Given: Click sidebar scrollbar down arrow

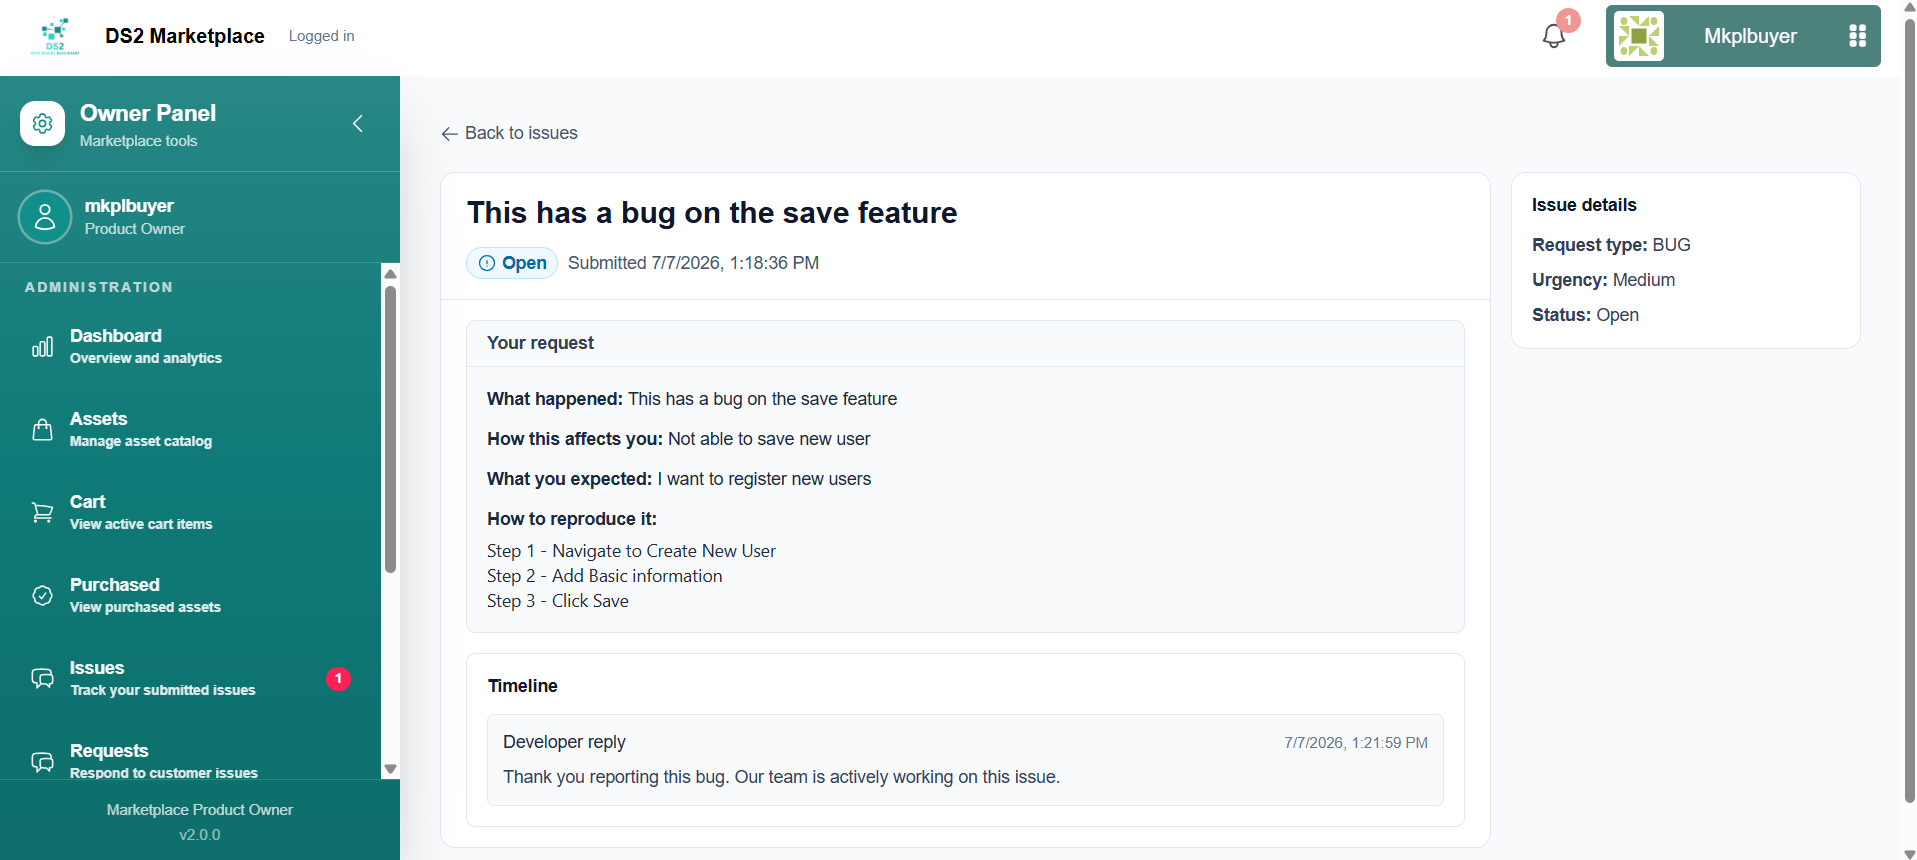Looking at the screenshot, I should (391, 769).
